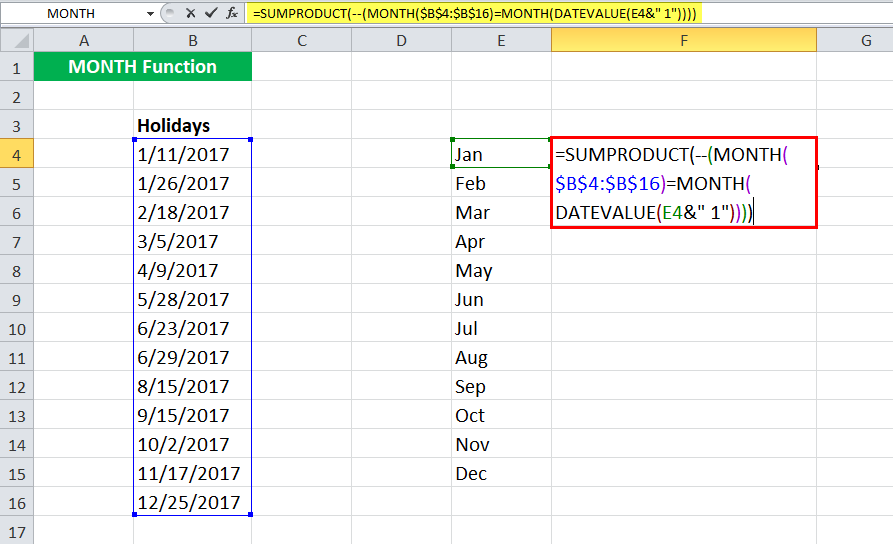This screenshot has height=544, width=893.
Task: Select cell with date 5/28/2017
Action: click(192, 299)
